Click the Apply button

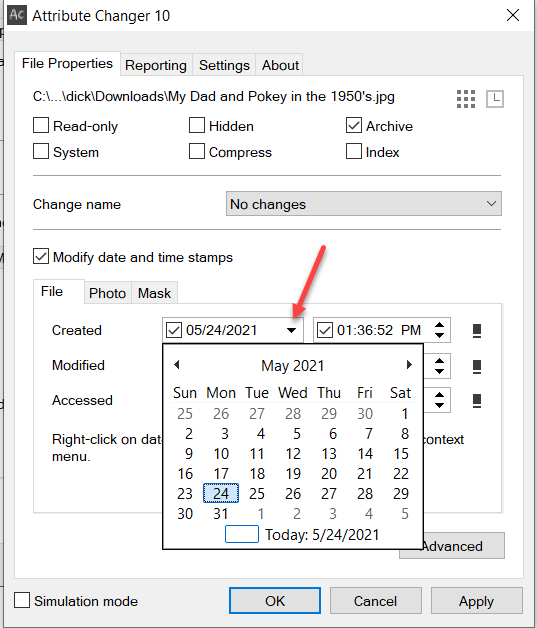click(x=477, y=601)
